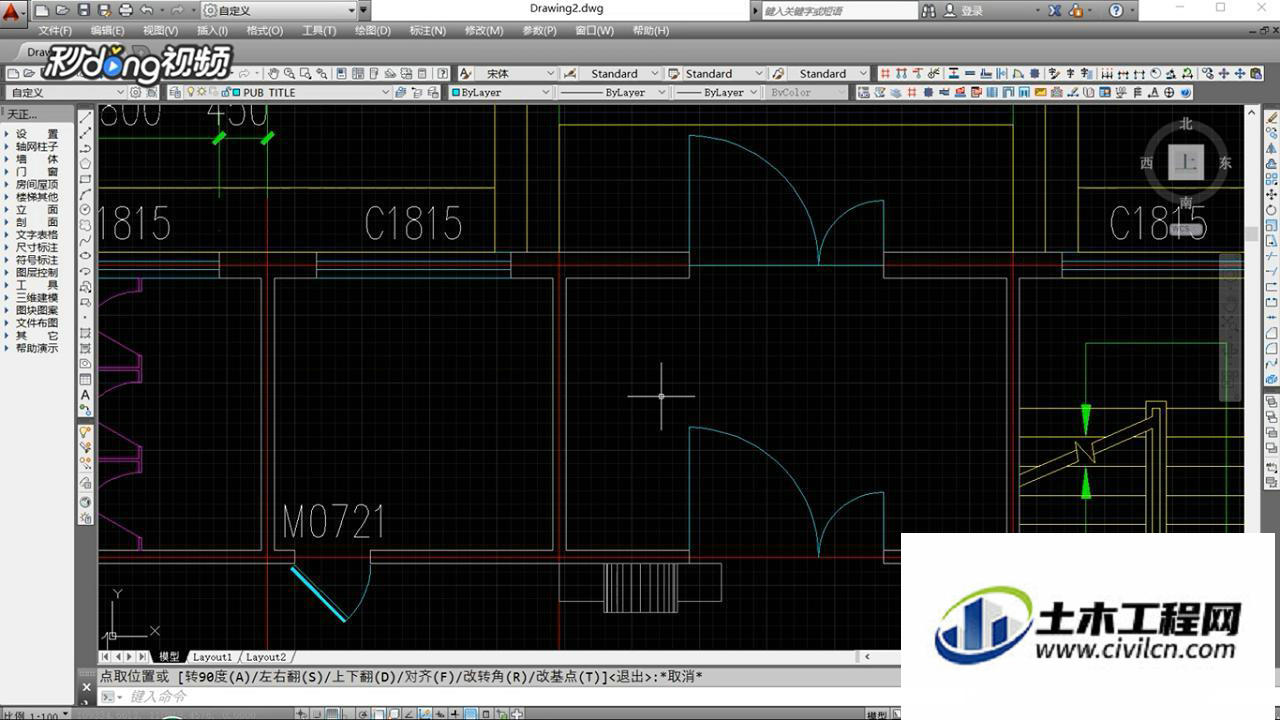Toggle the far-left status bar button
This screenshot has width=1280, height=720.
(x=301, y=714)
